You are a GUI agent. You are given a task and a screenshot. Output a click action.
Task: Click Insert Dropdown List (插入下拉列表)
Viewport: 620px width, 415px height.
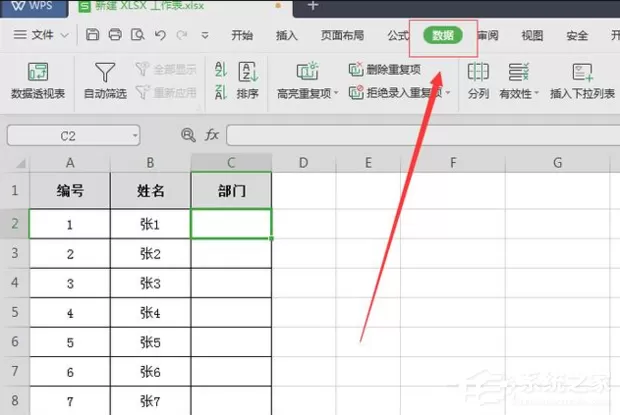point(582,81)
